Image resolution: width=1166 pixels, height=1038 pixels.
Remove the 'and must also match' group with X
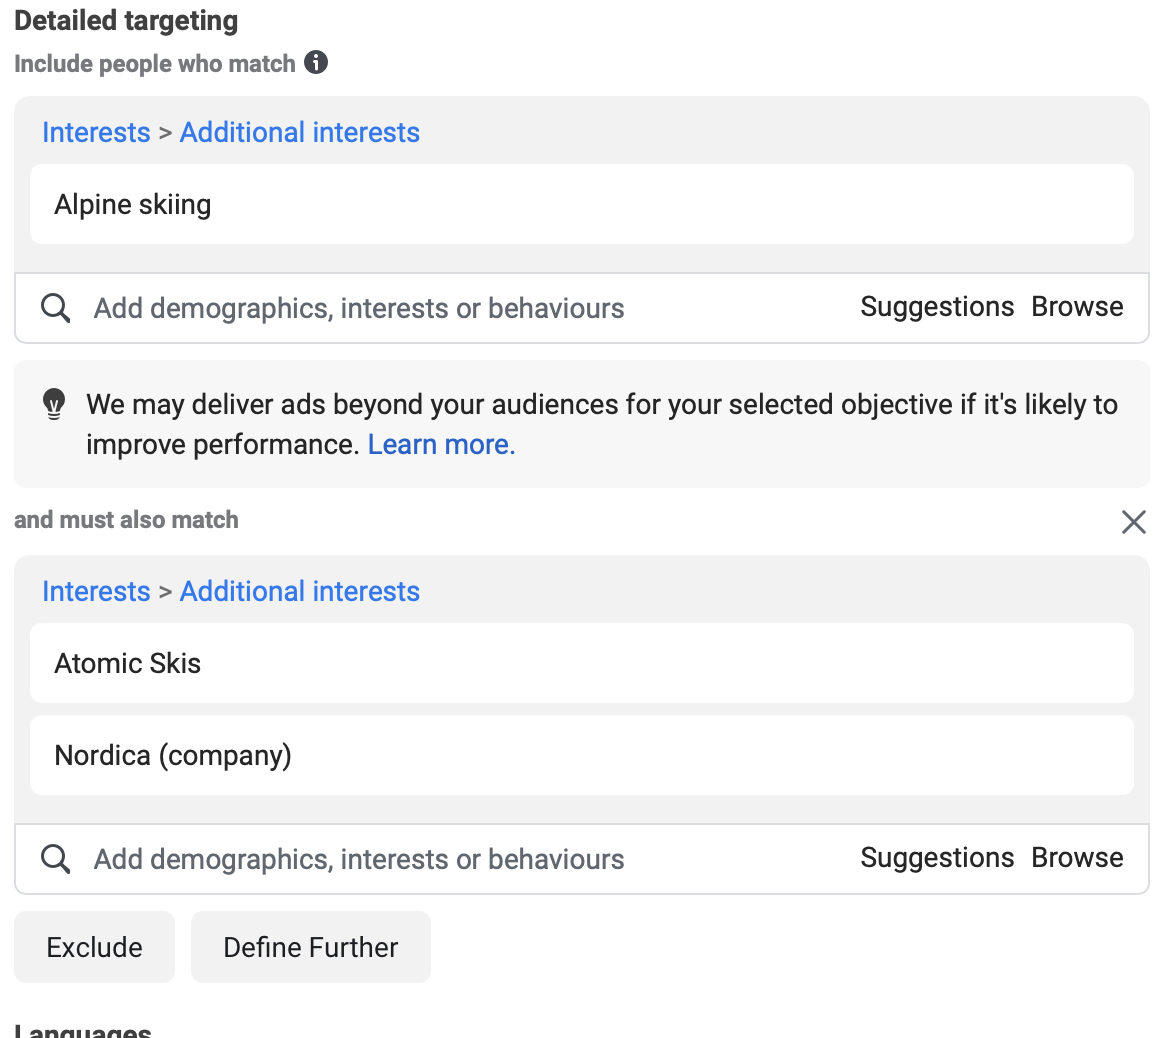[1133, 521]
